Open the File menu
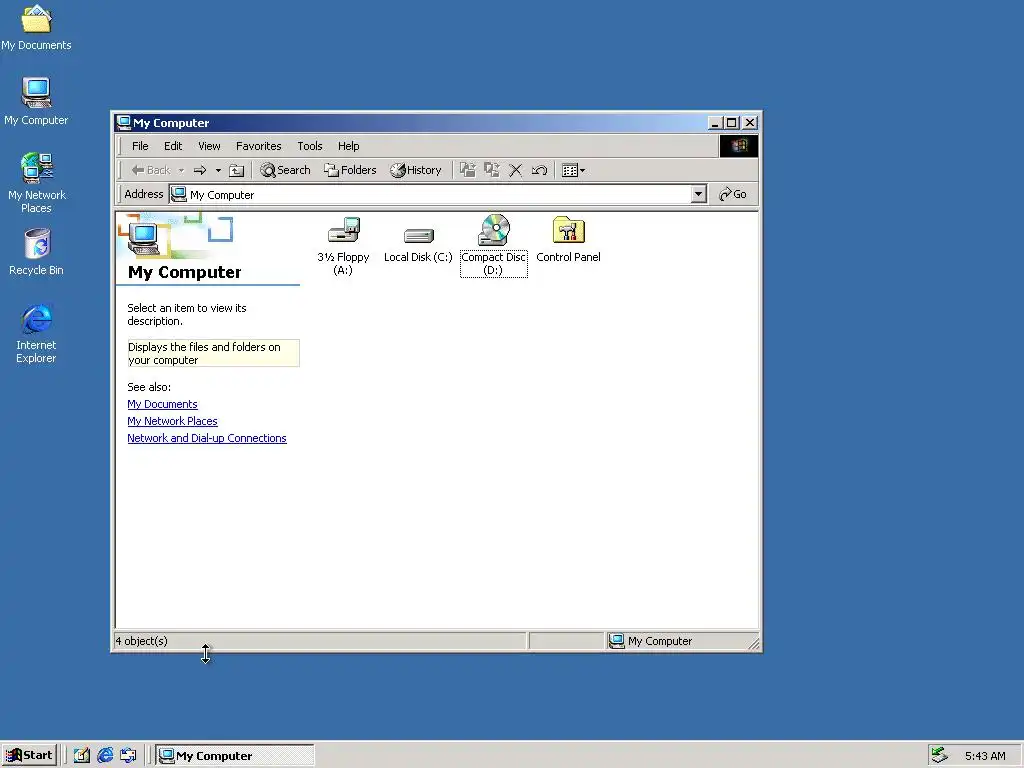The image size is (1024, 768). (140, 146)
